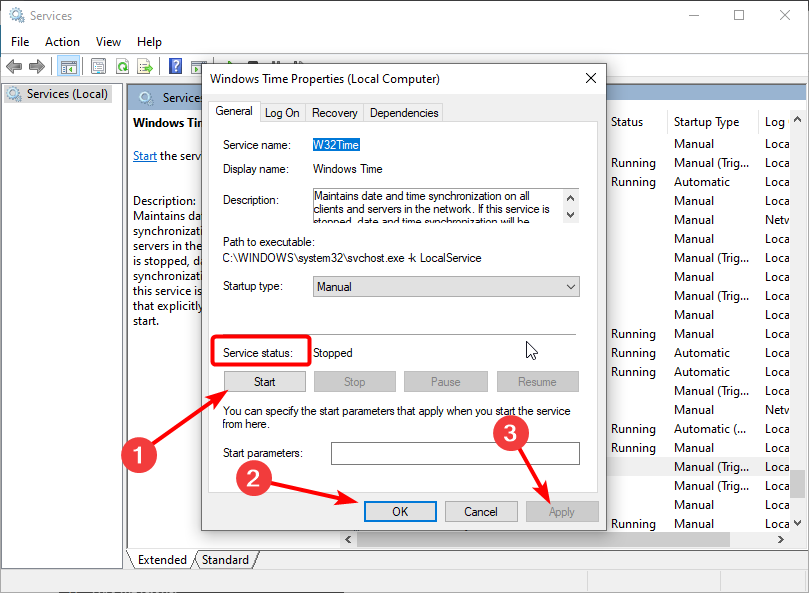Click the Stop service button

354,382
